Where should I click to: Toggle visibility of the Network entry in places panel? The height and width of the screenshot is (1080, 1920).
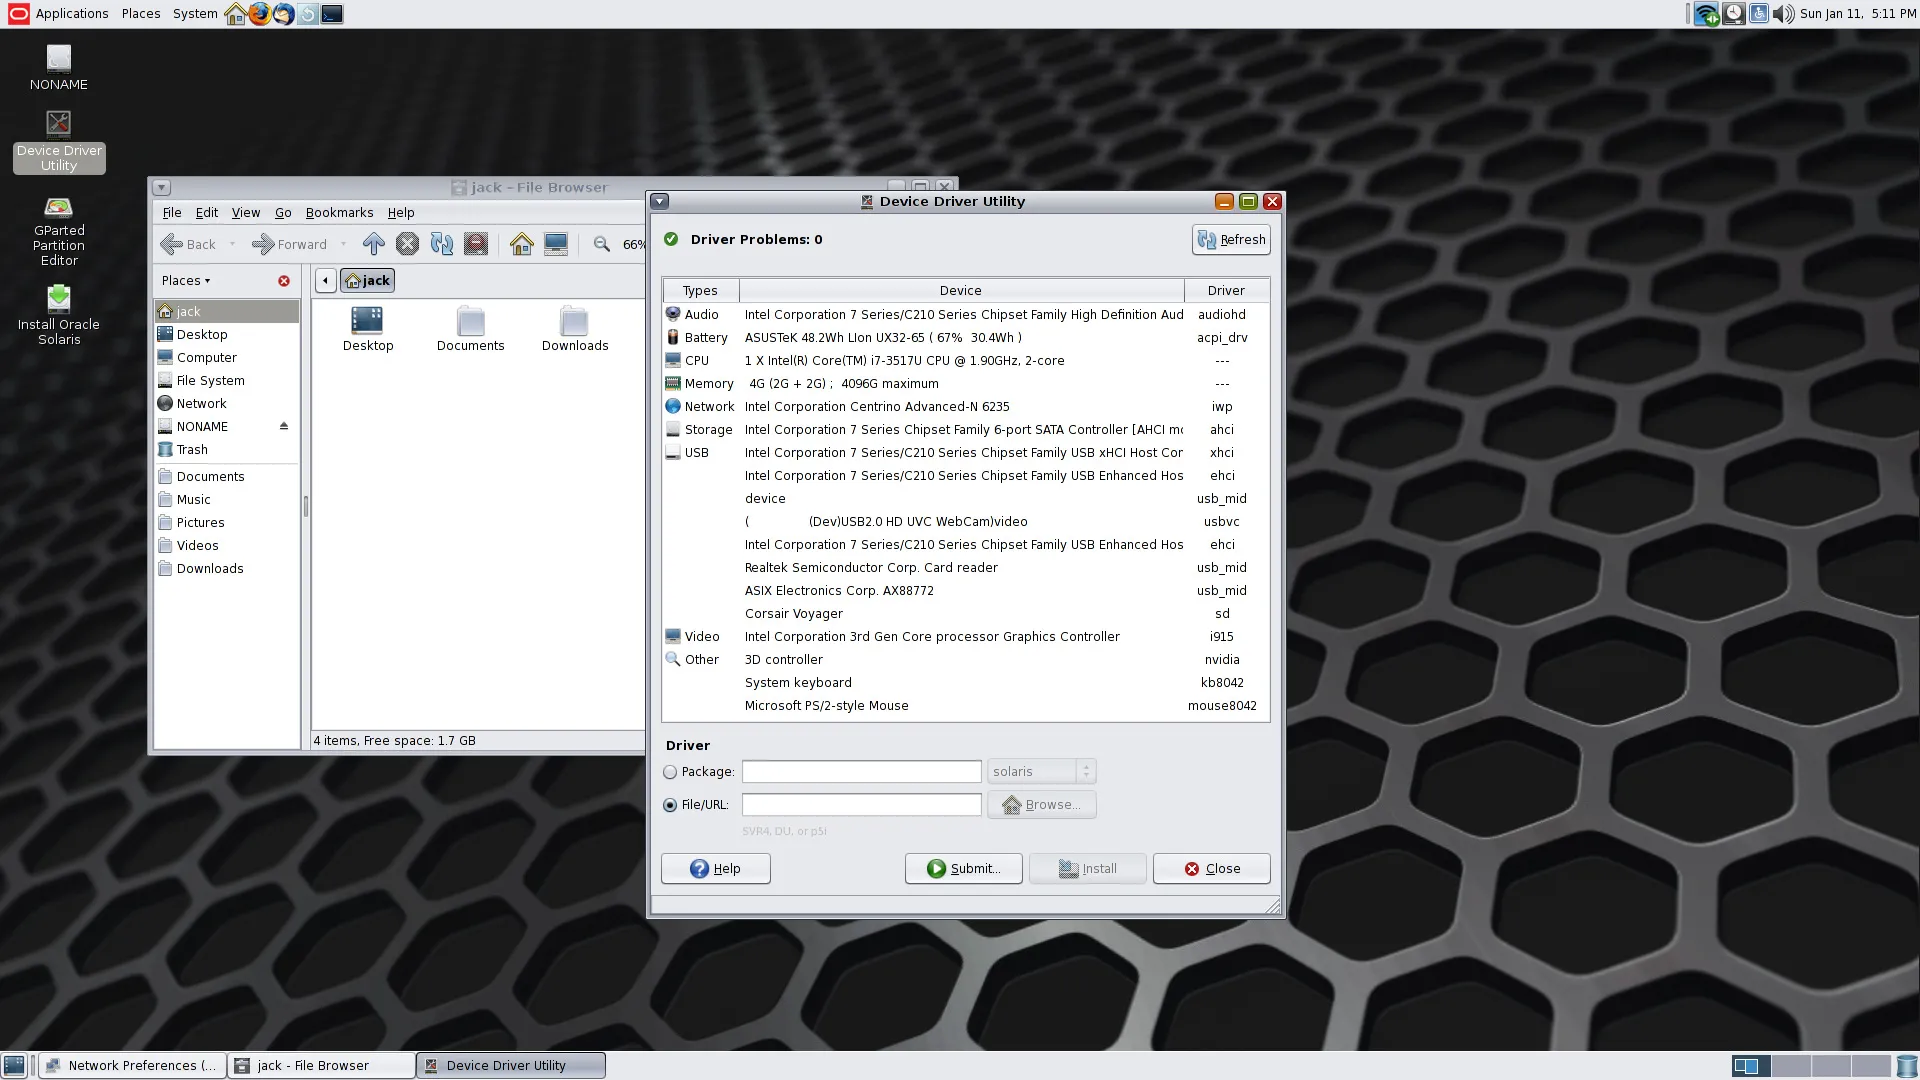(x=202, y=404)
